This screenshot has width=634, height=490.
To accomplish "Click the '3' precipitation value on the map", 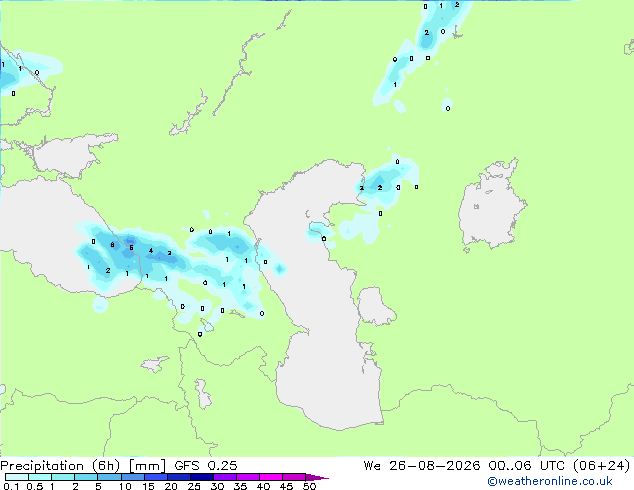I will point(169,253).
